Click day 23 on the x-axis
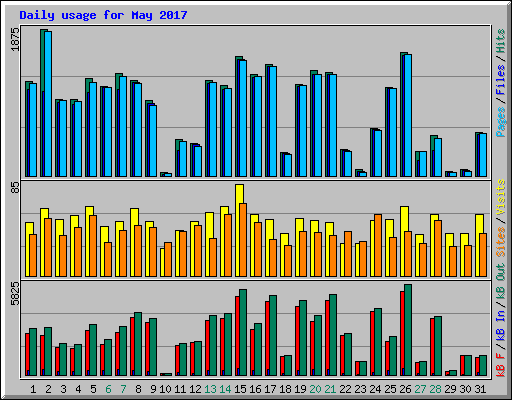This screenshot has height=400, width=512. (360, 389)
